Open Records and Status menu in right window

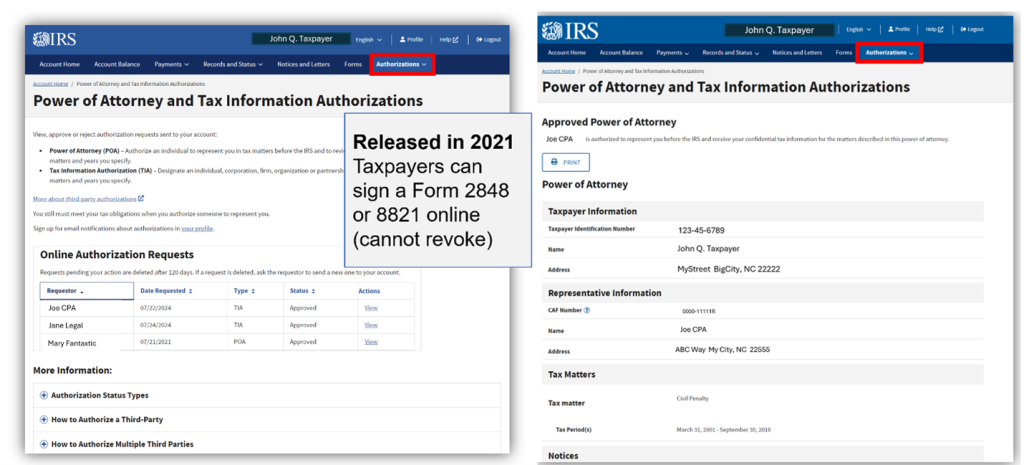[731, 52]
